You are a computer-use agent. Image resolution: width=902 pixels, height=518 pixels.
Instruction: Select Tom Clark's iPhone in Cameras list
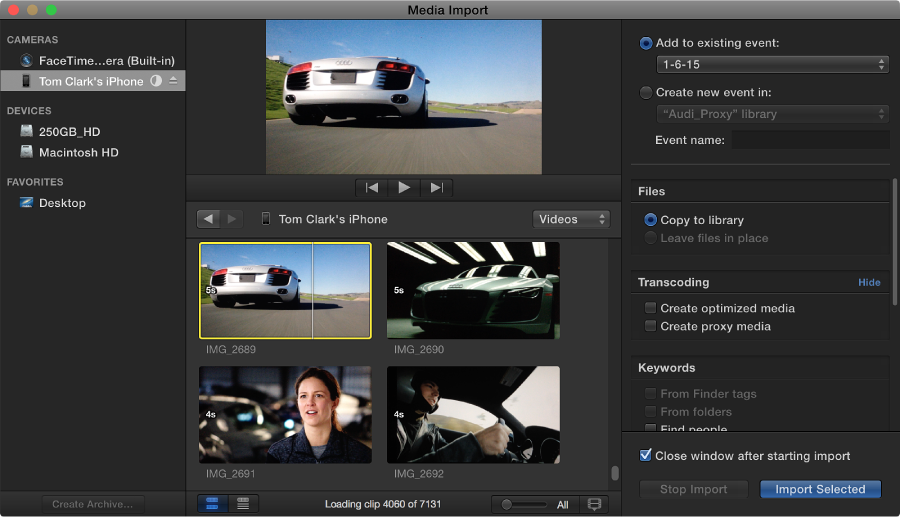tap(93, 81)
